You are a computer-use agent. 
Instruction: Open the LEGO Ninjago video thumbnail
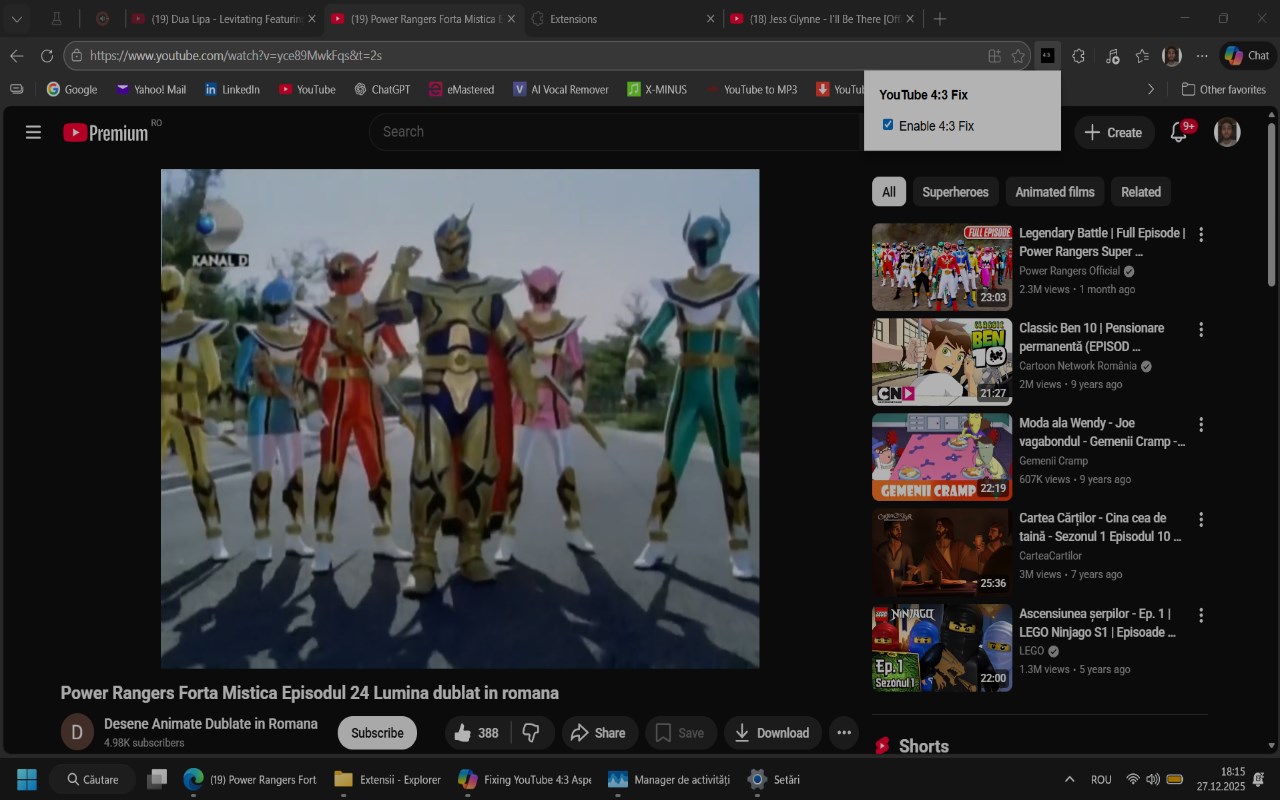(942, 647)
